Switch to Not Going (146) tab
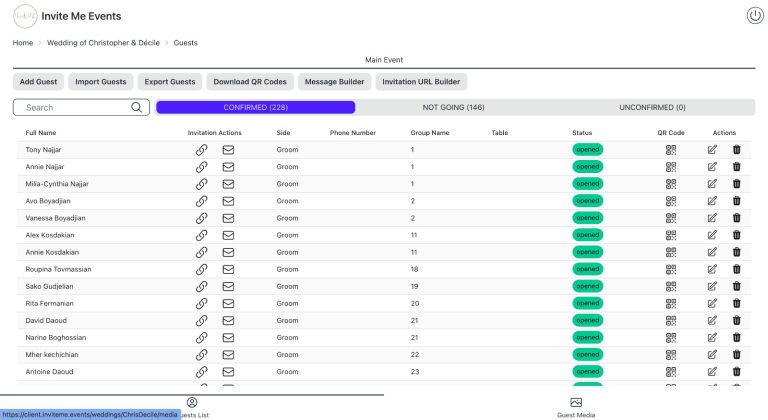 [453, 107]
